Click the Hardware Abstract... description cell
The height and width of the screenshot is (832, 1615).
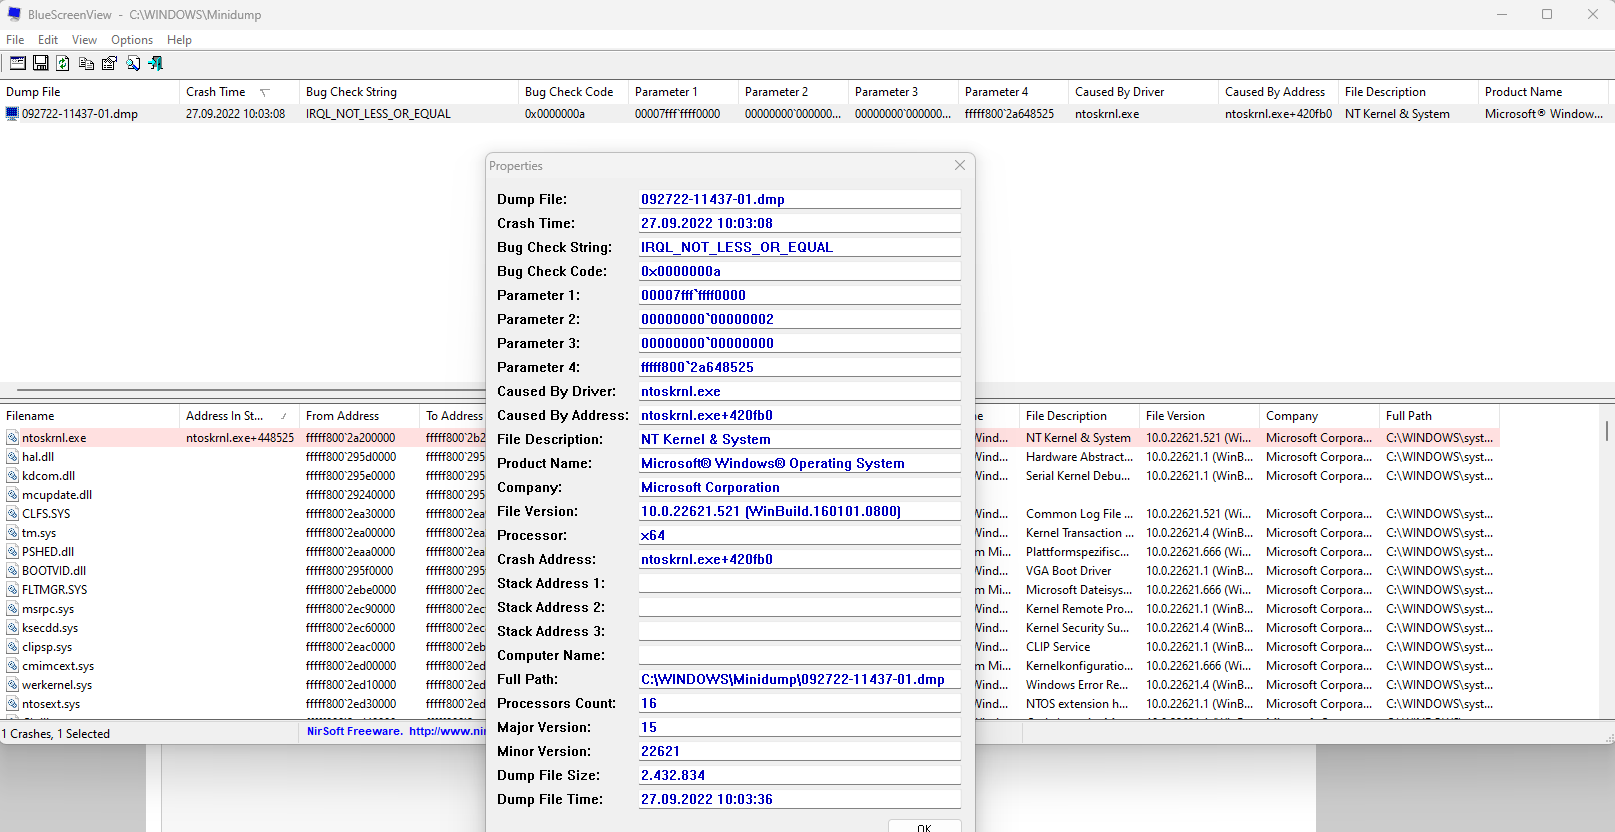point(1079,457)
